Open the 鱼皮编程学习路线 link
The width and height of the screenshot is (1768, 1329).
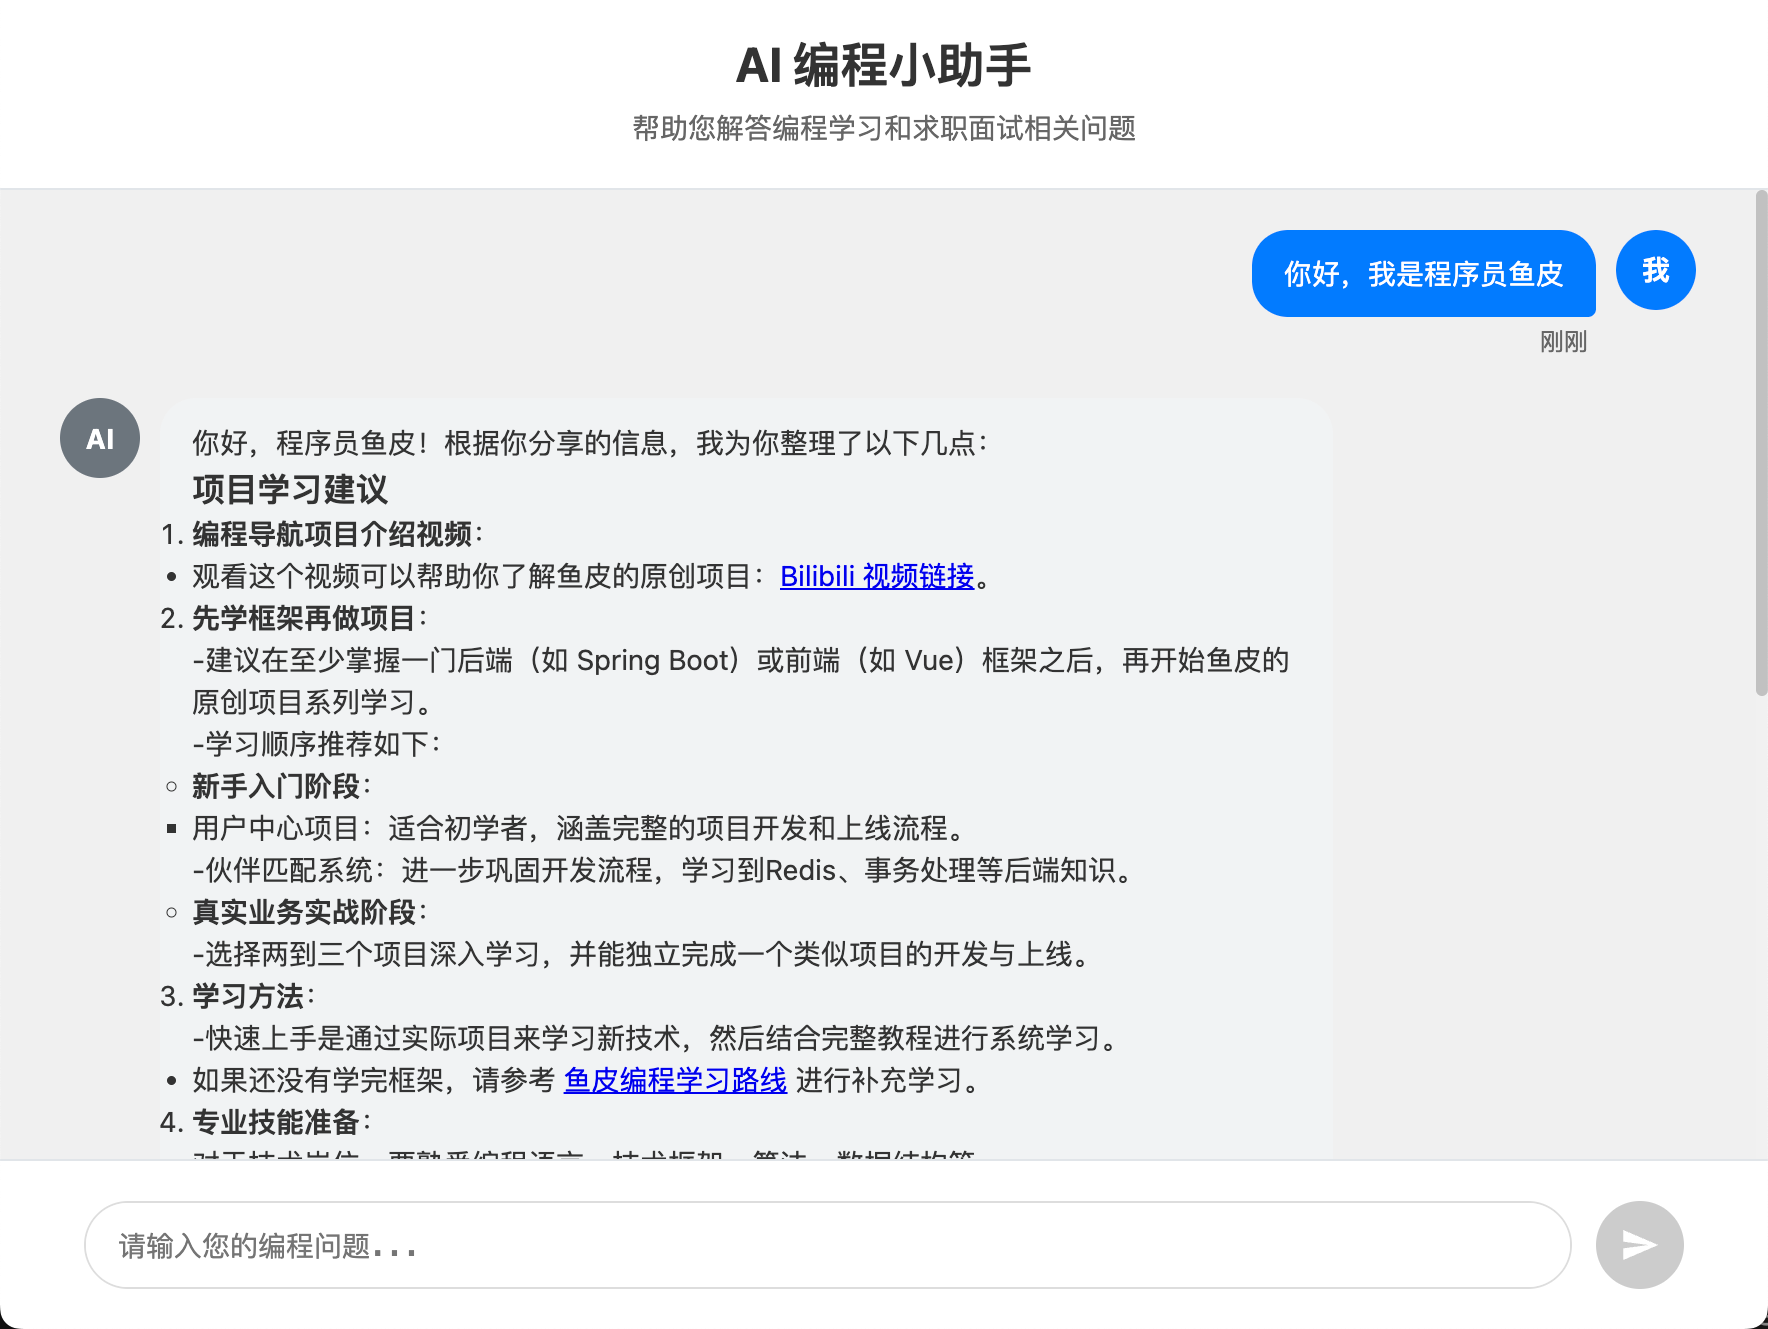click(675, 1081)
